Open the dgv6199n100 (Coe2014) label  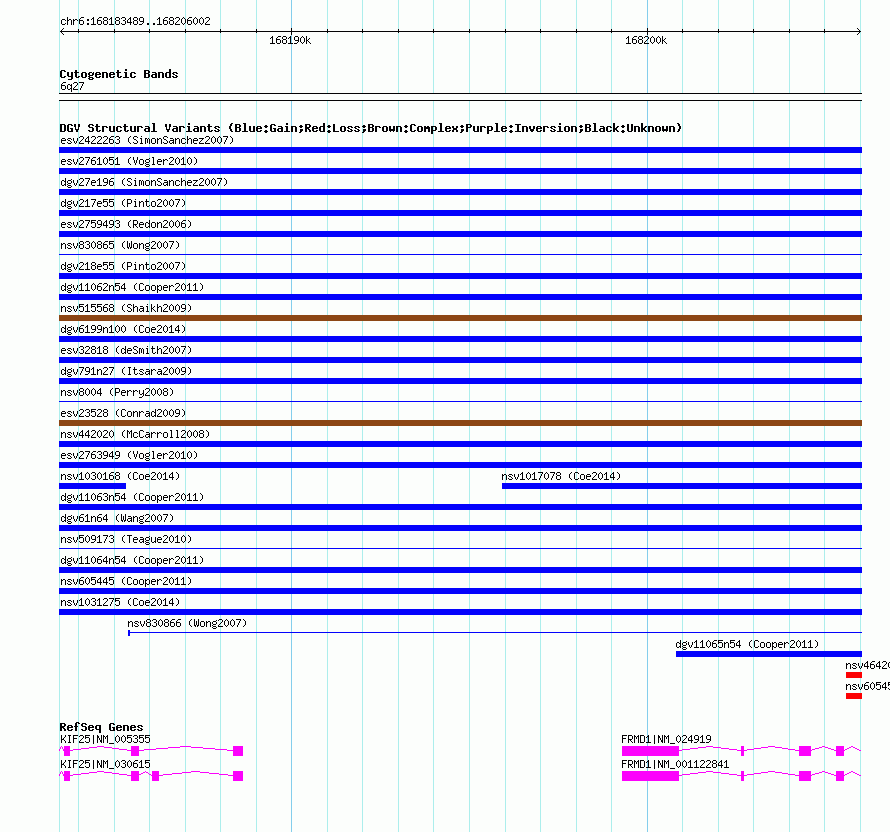123,329
